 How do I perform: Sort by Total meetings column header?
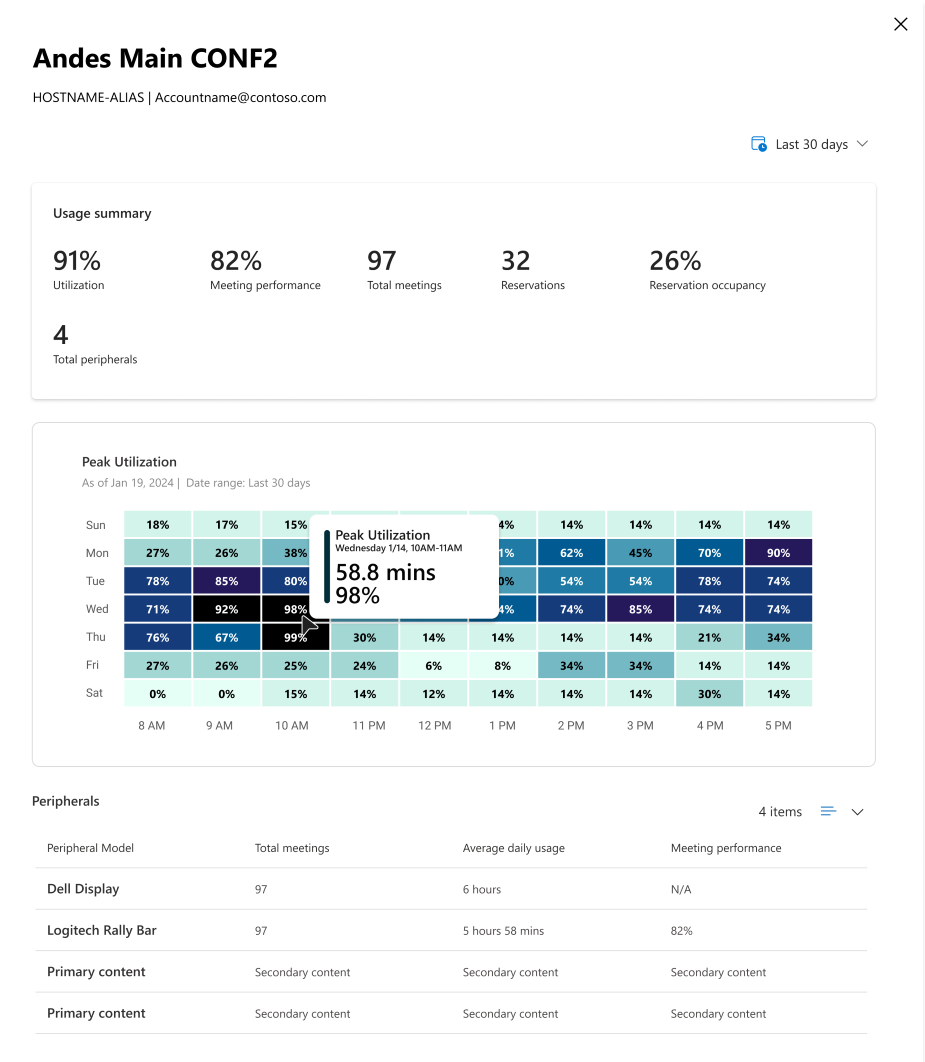coord(292,848)
